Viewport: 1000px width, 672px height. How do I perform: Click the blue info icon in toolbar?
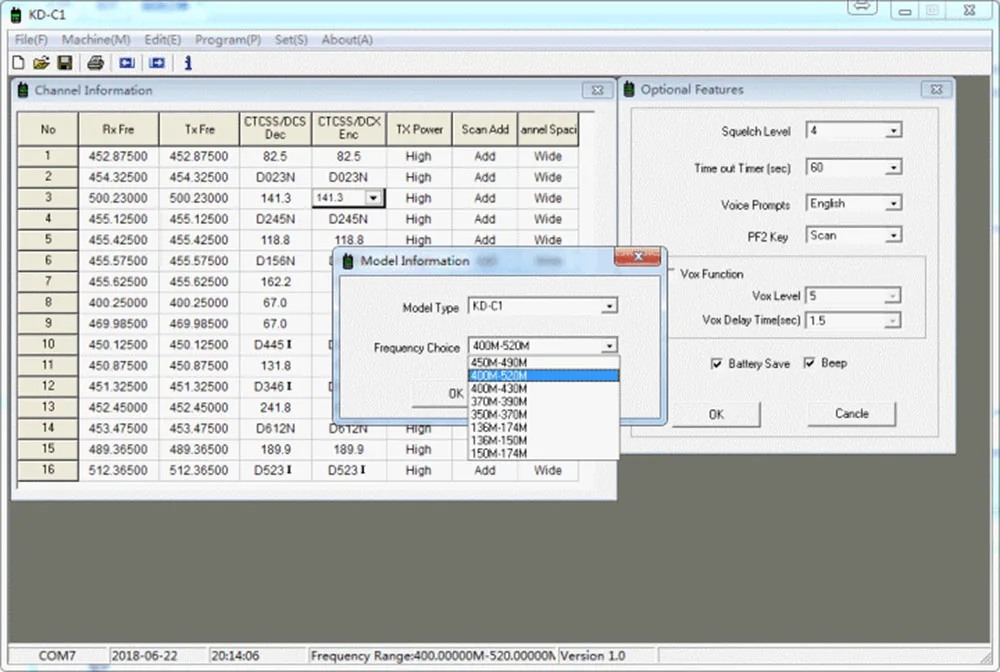(x=188, y=63)
